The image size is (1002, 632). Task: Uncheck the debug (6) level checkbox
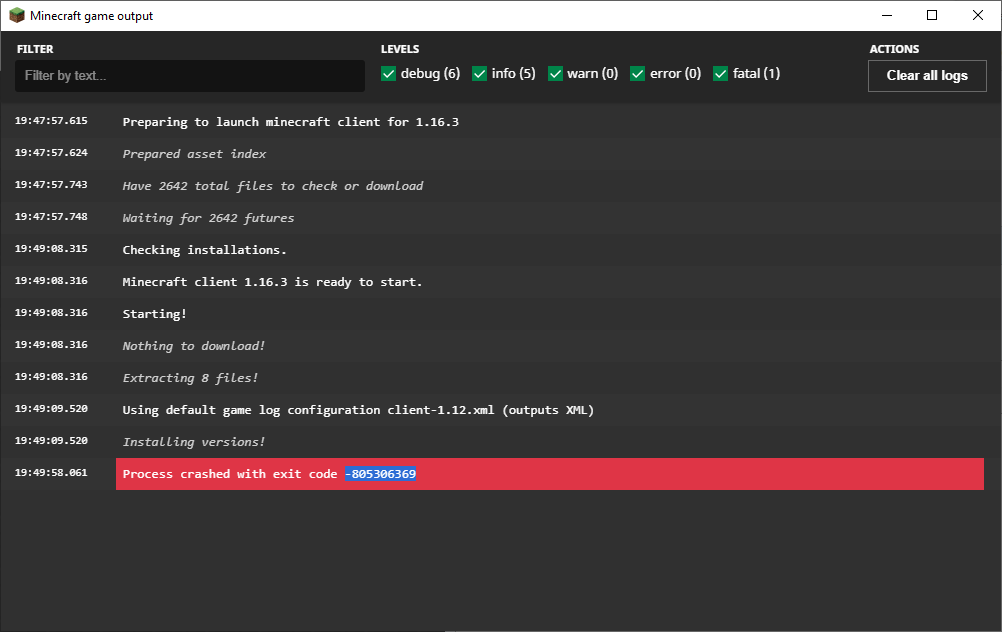[389, 74]
